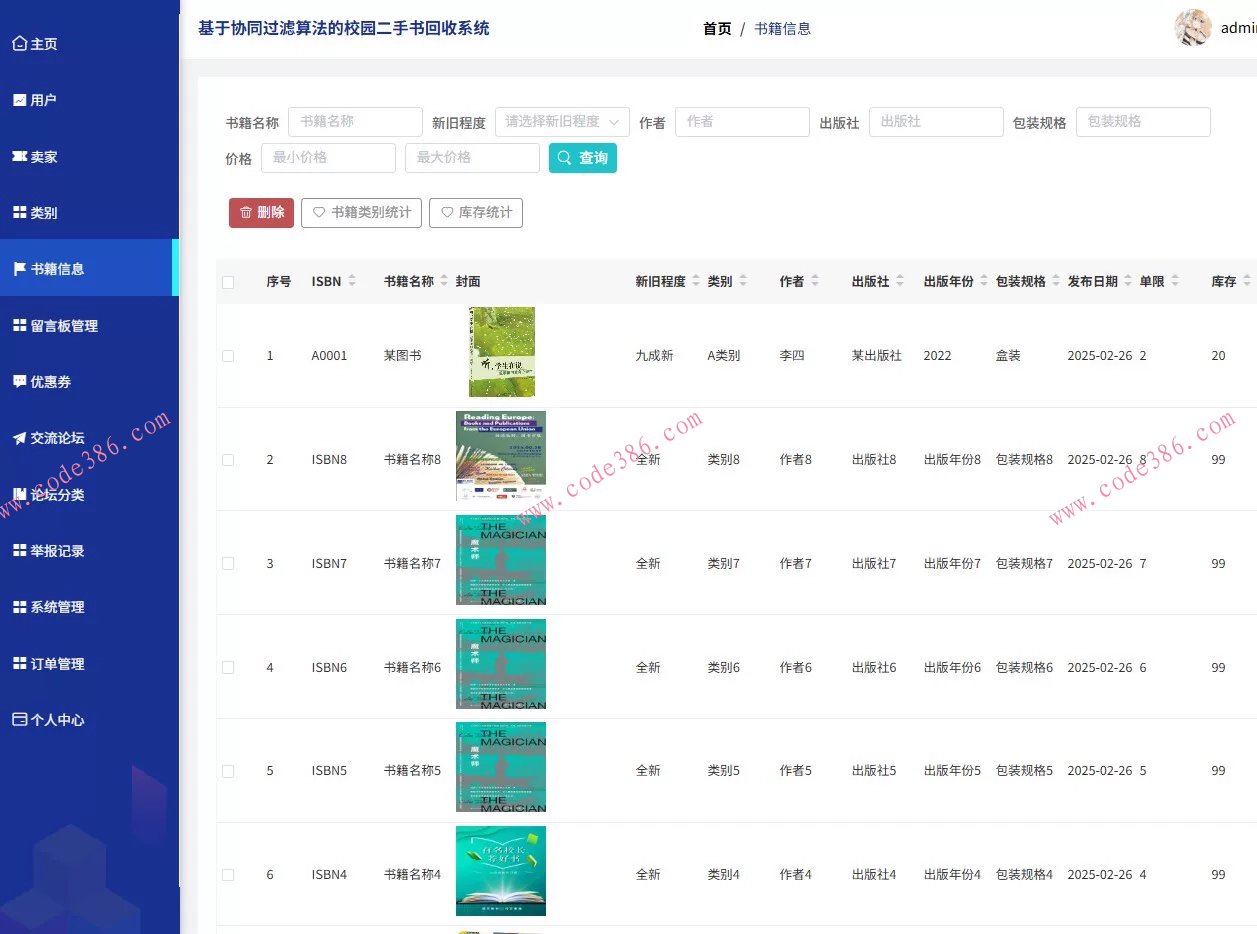Click the 删除 delete button
Image resolution: width=1257 pixels, height=934 pixels.
[x=260, y=212]
